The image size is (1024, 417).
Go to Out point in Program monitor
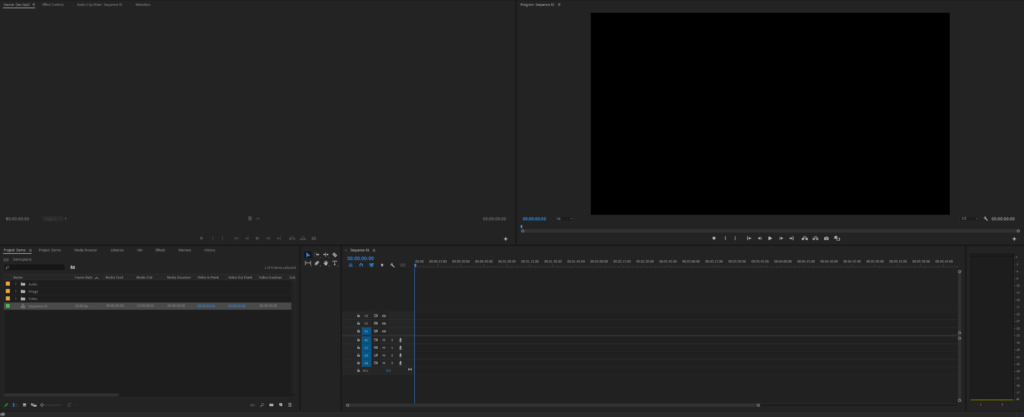click(x=792, y=238)
